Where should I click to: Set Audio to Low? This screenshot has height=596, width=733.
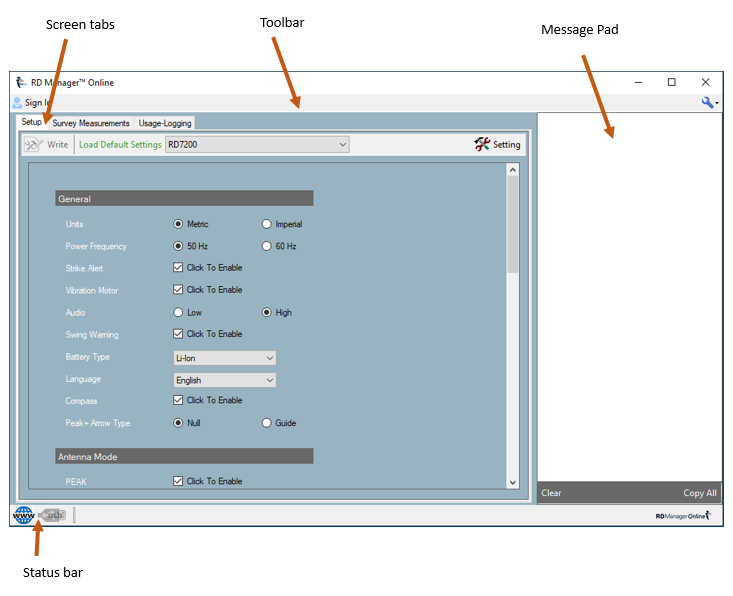point(178,312)
